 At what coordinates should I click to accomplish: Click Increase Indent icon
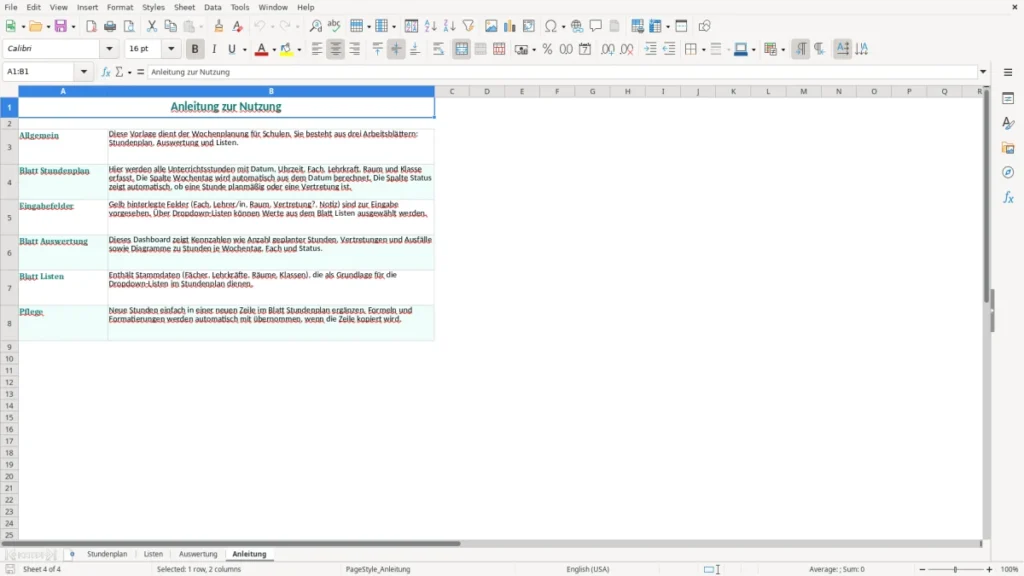coord(650,49)
